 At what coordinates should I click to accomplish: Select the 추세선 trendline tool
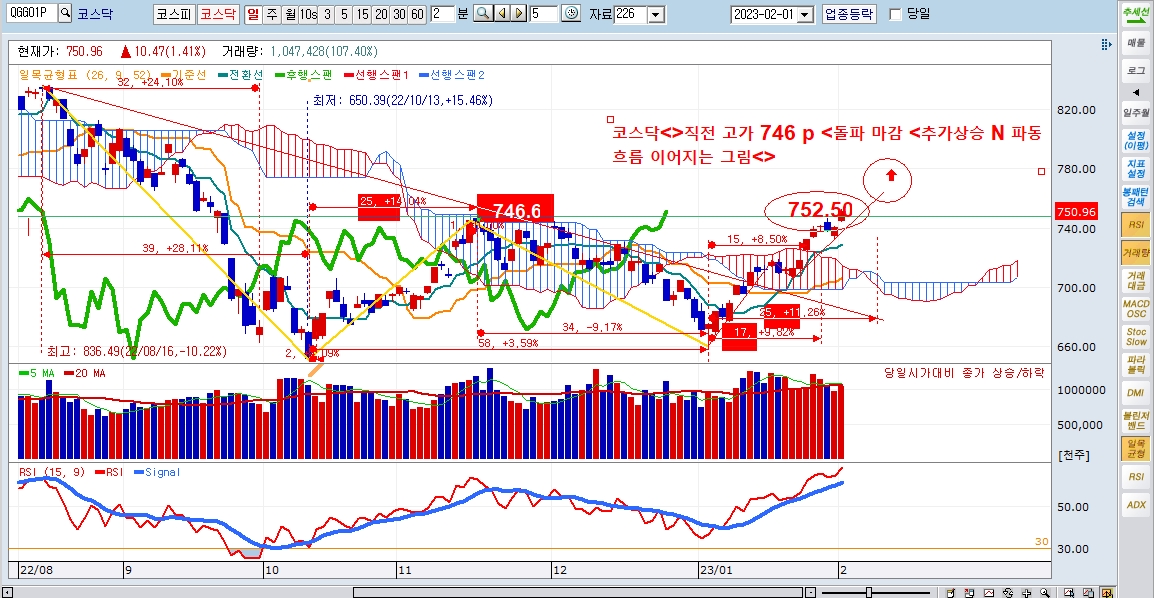[x=1136, y=15]
